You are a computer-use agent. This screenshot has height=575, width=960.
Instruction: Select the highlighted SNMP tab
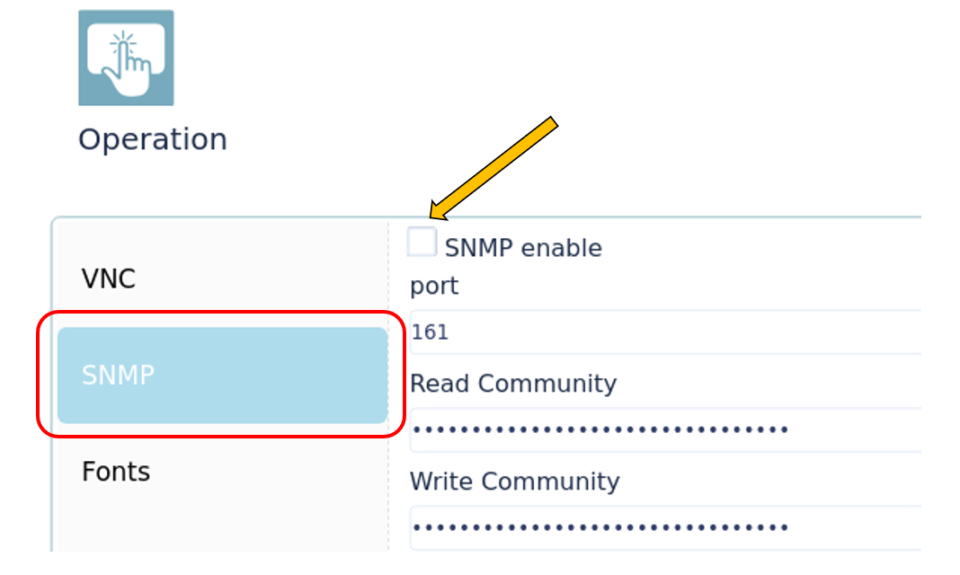click(x=222, y=375)
